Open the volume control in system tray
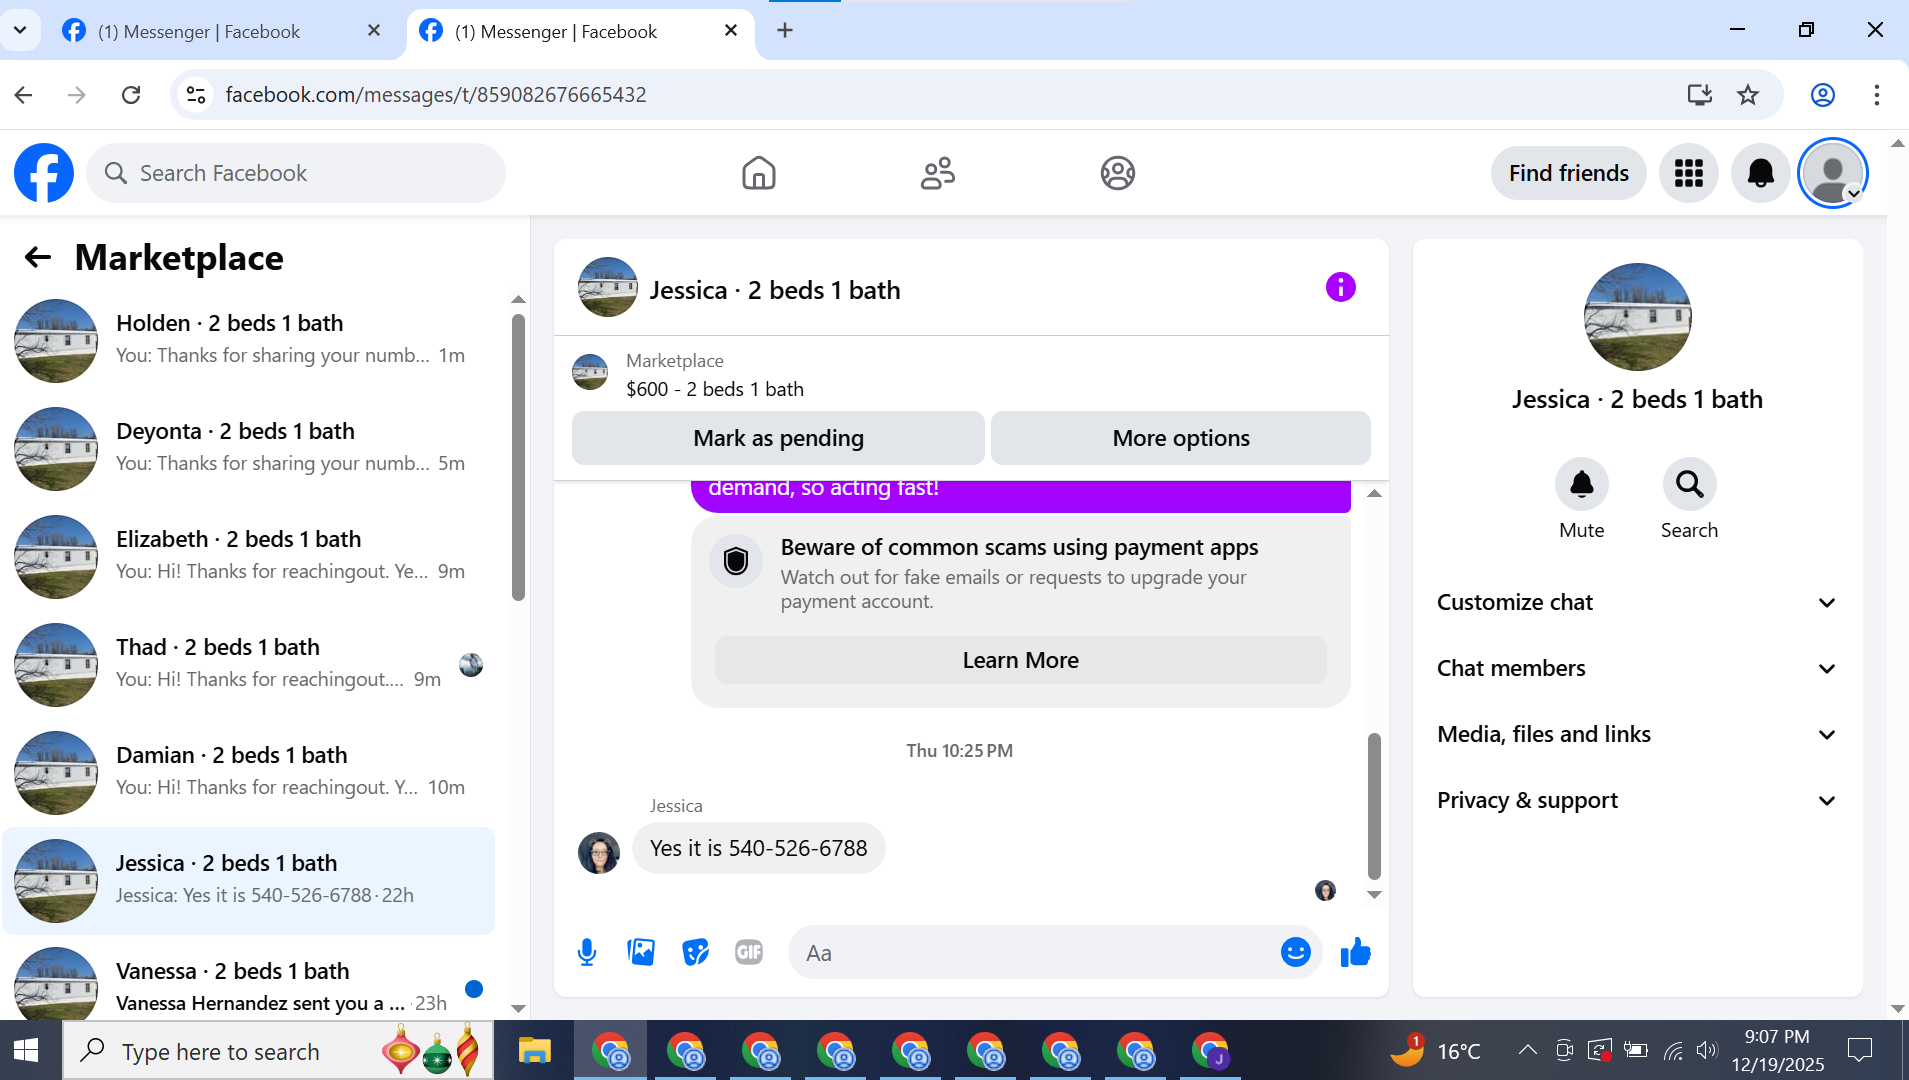 [x=1707, y=1051]
